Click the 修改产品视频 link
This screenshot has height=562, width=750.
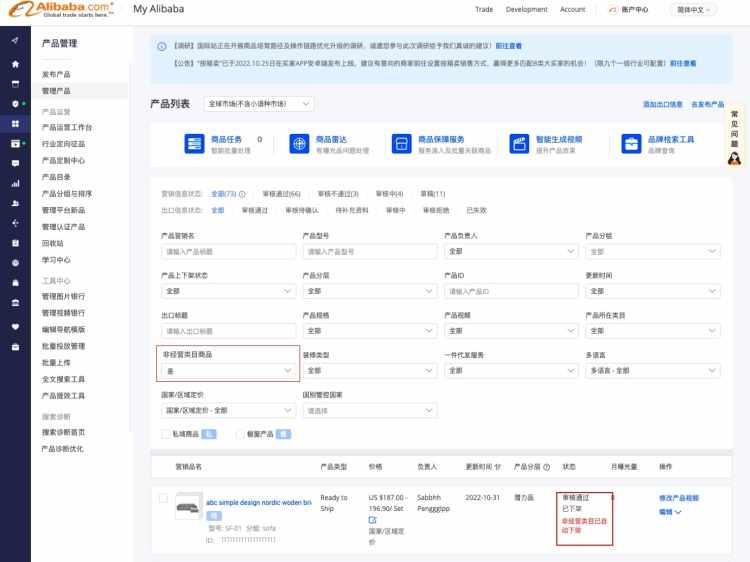pyautogui.click(x=679, y=498)
